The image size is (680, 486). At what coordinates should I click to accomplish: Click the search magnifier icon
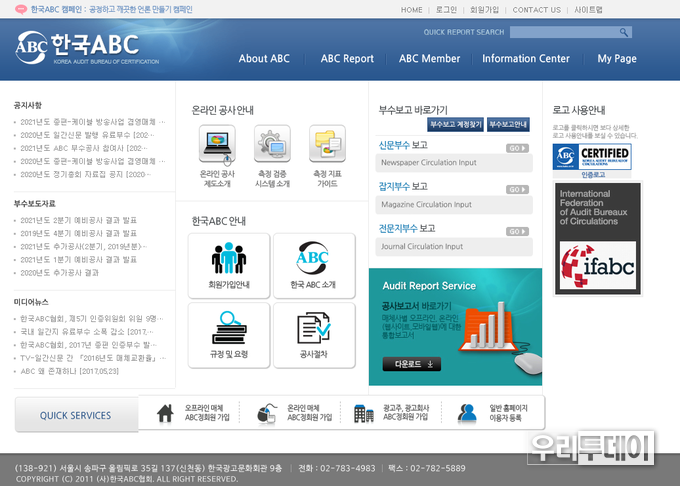pos(624,32)
